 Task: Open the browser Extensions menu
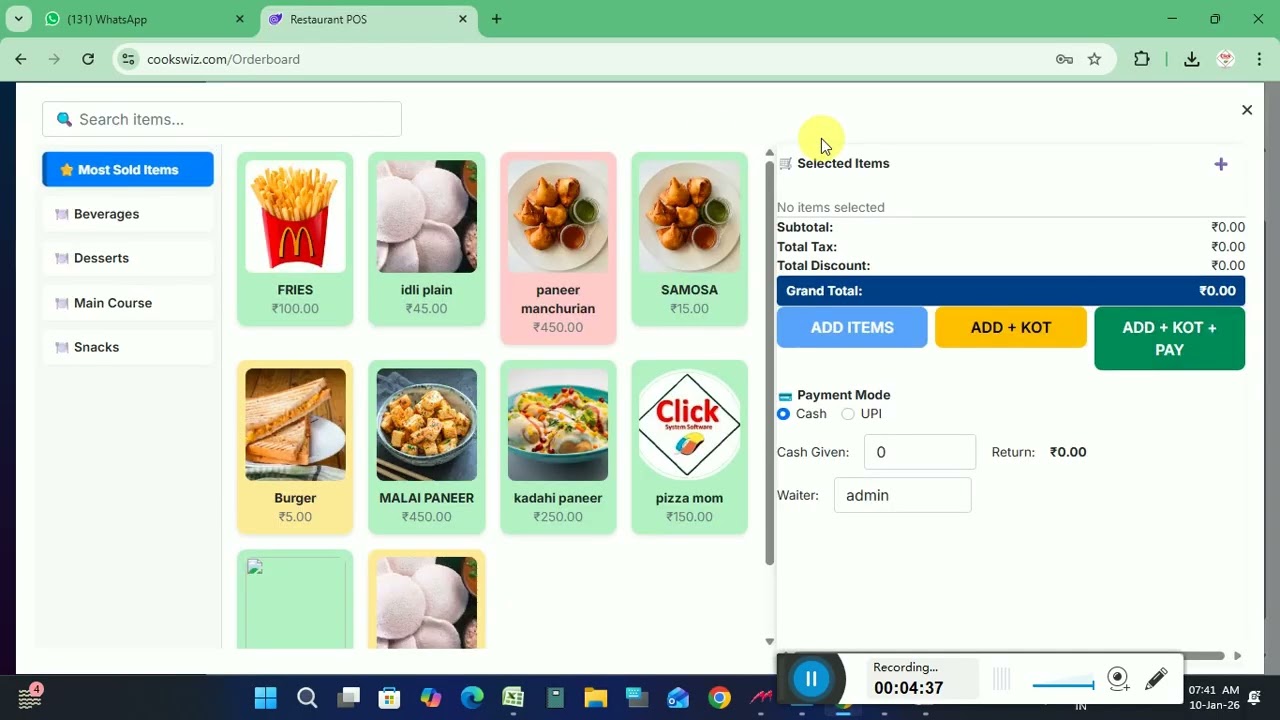1142,59
